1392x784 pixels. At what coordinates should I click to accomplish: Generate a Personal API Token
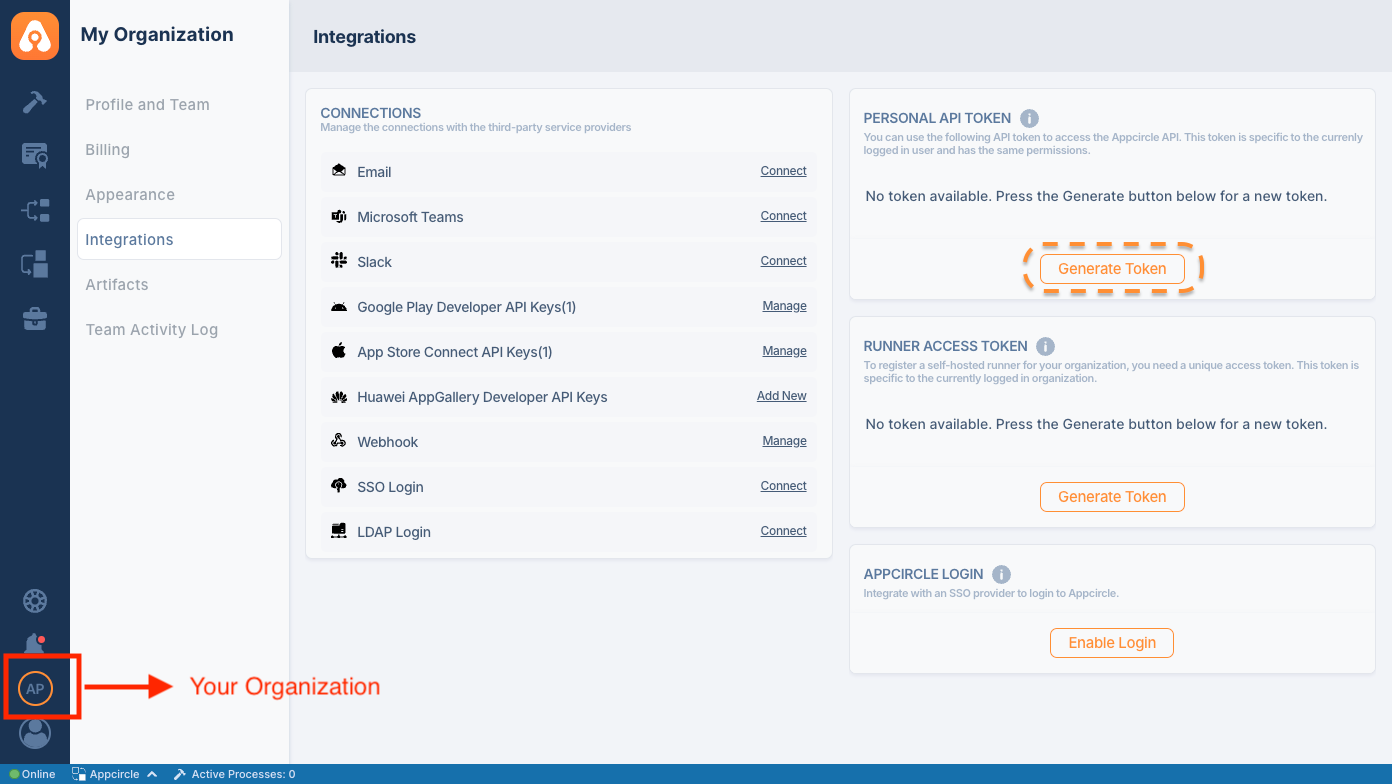(x=1112, y=268)
